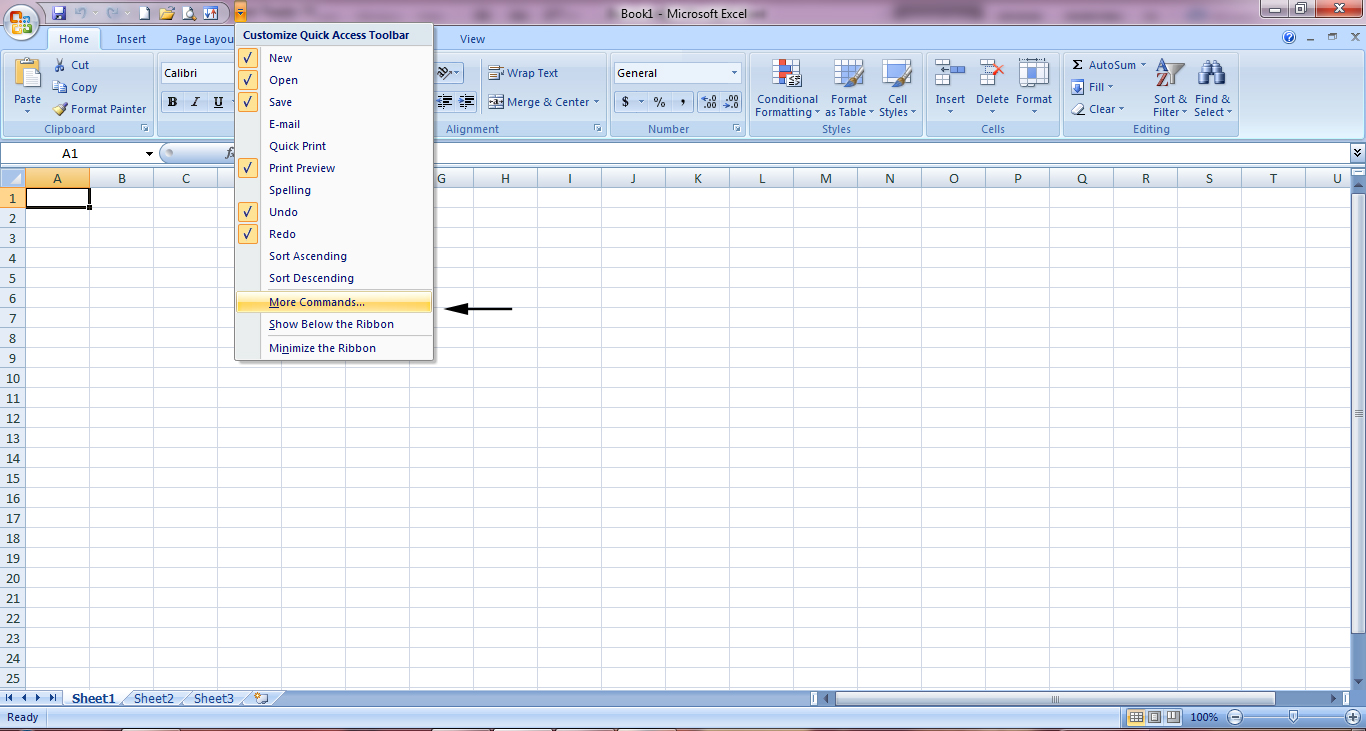Open the Merge & Center dropdown arrow
Screen dimensions: 1366x731
[x=598, y=101]
